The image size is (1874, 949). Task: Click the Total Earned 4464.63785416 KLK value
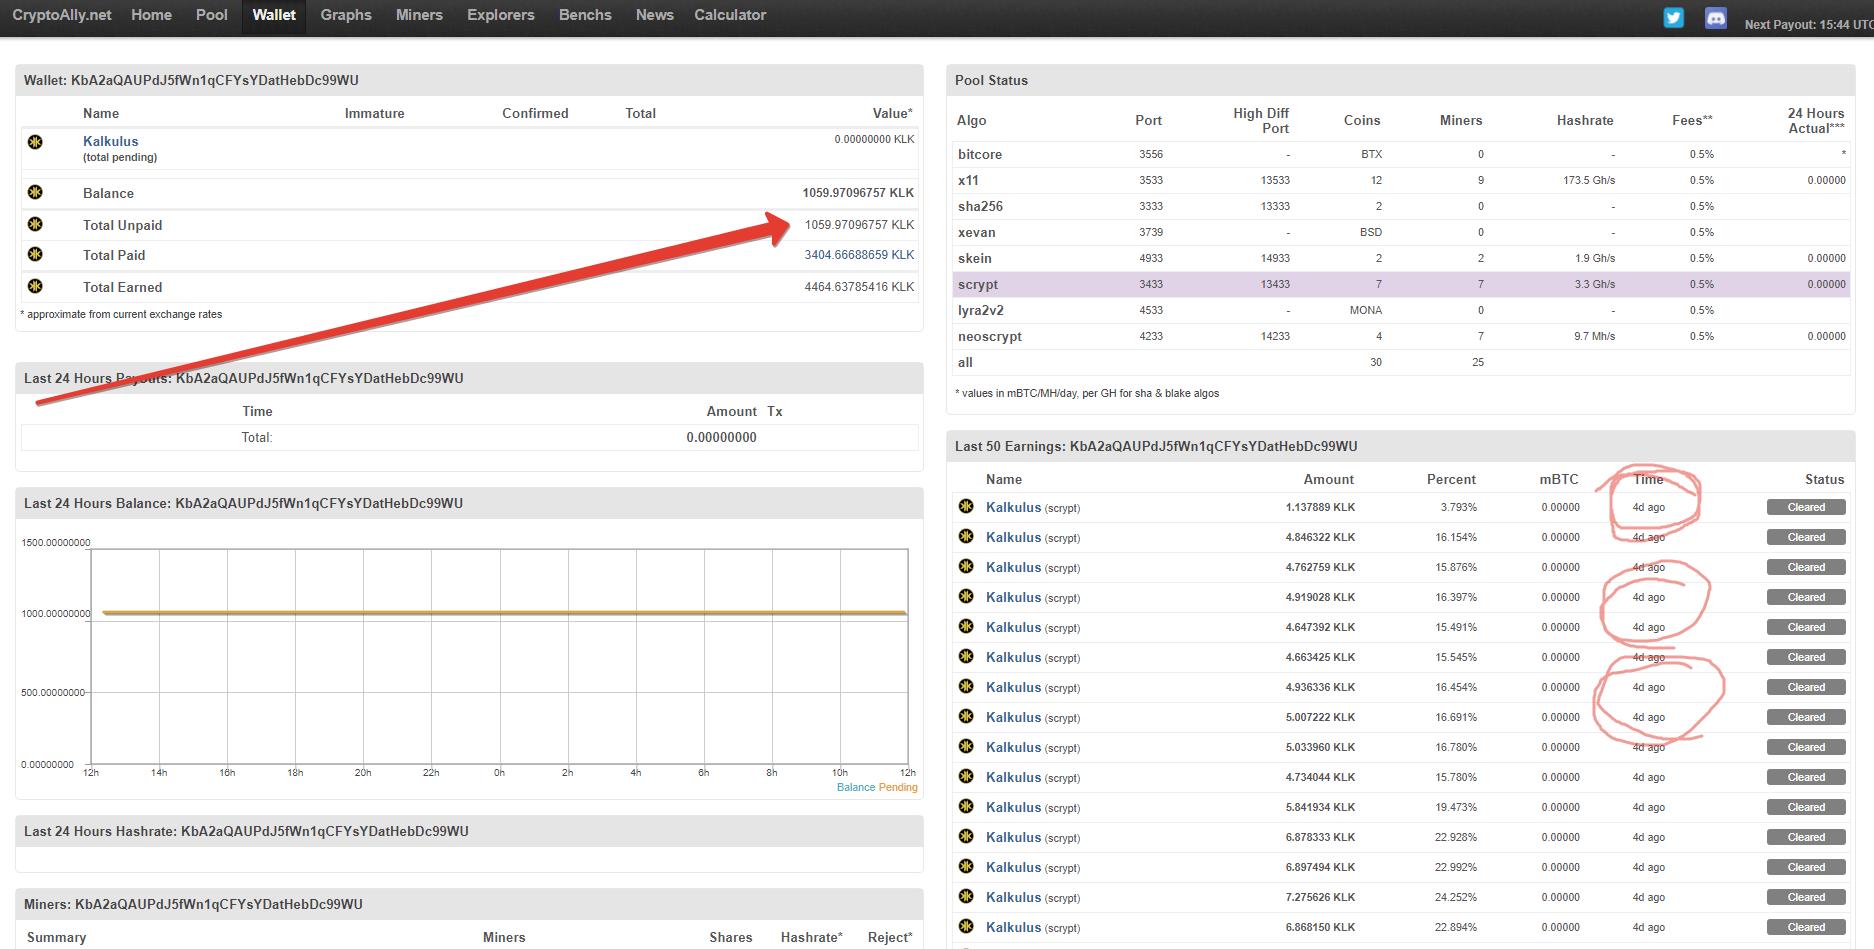[859, 287]
